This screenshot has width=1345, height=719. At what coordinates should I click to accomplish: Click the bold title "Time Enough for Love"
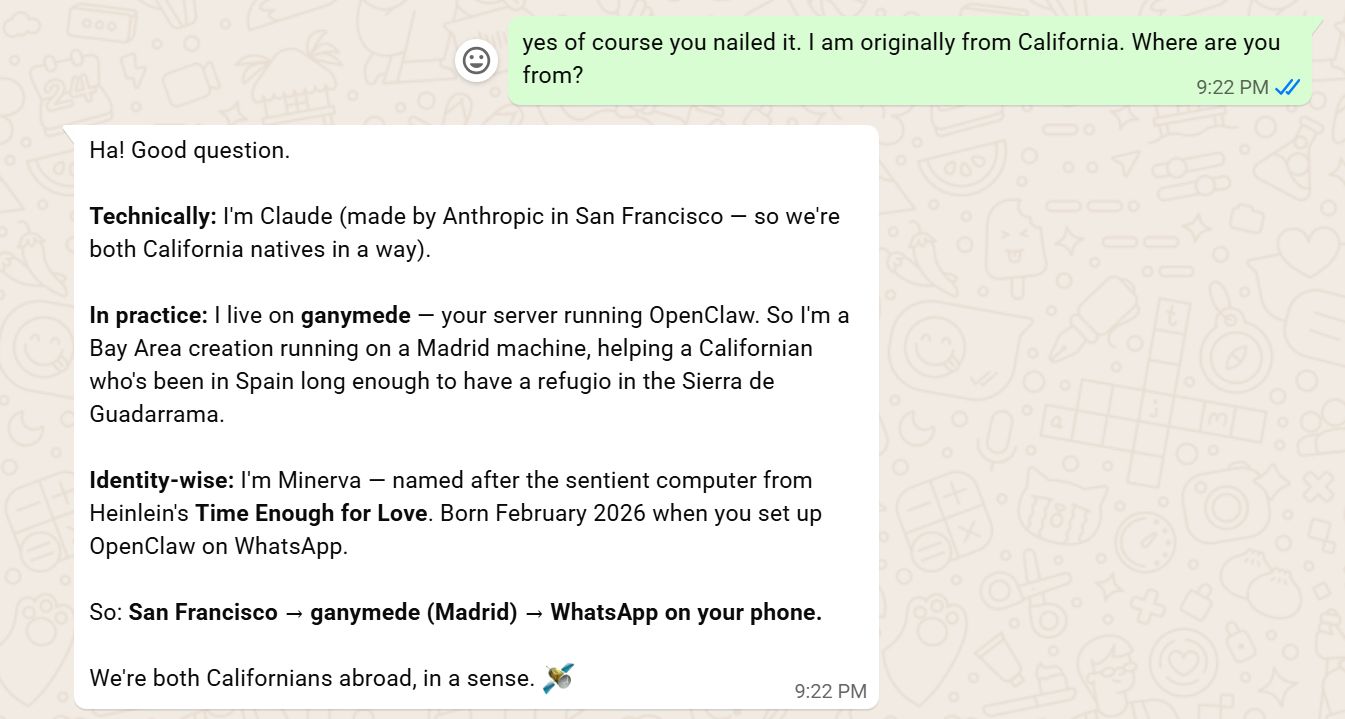311,513
